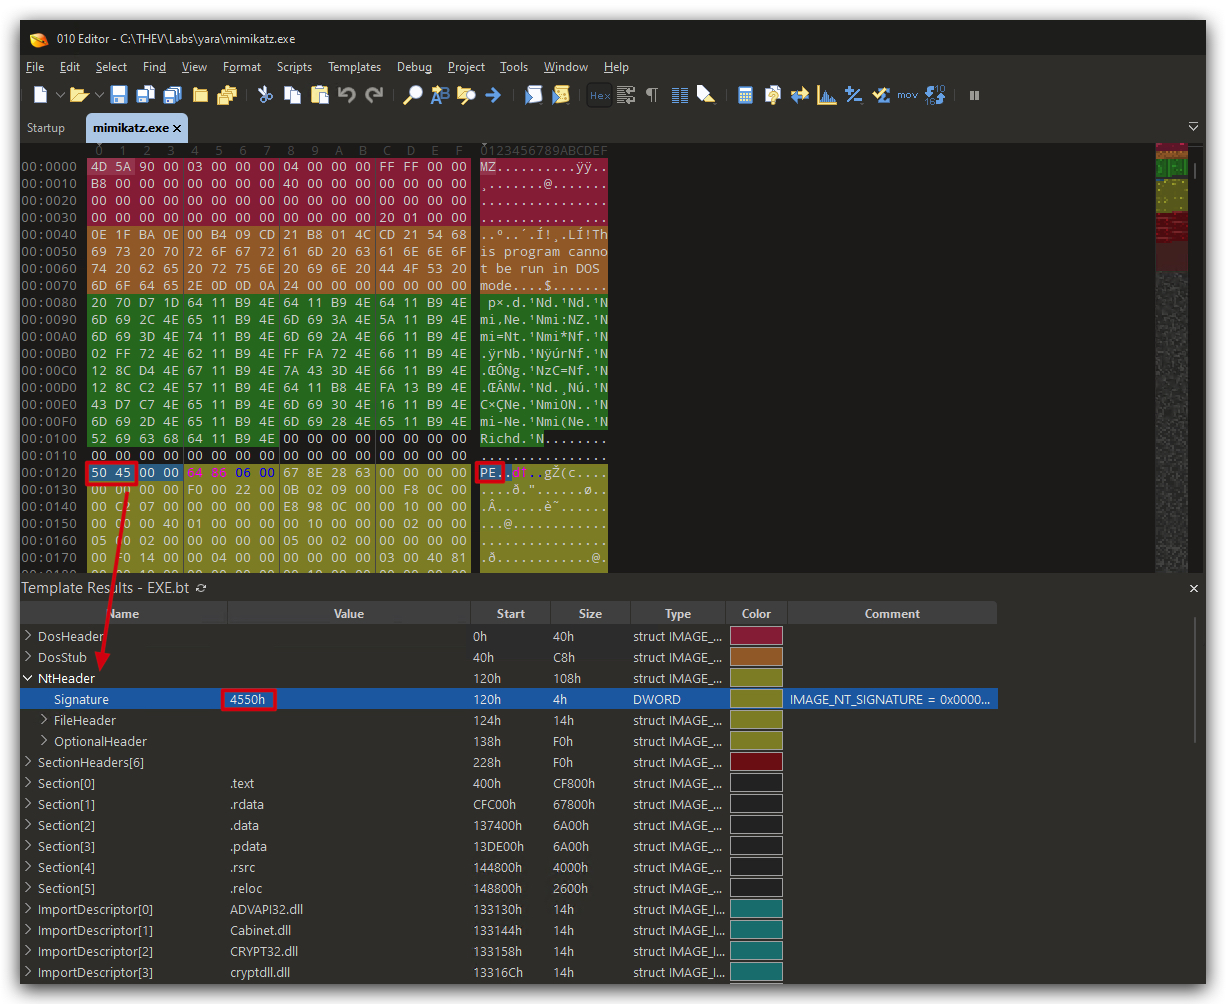The height and width of the screenshot is (1004, 1226).
Task: Open the Calculator tool icon
Action: click(745, 95)
